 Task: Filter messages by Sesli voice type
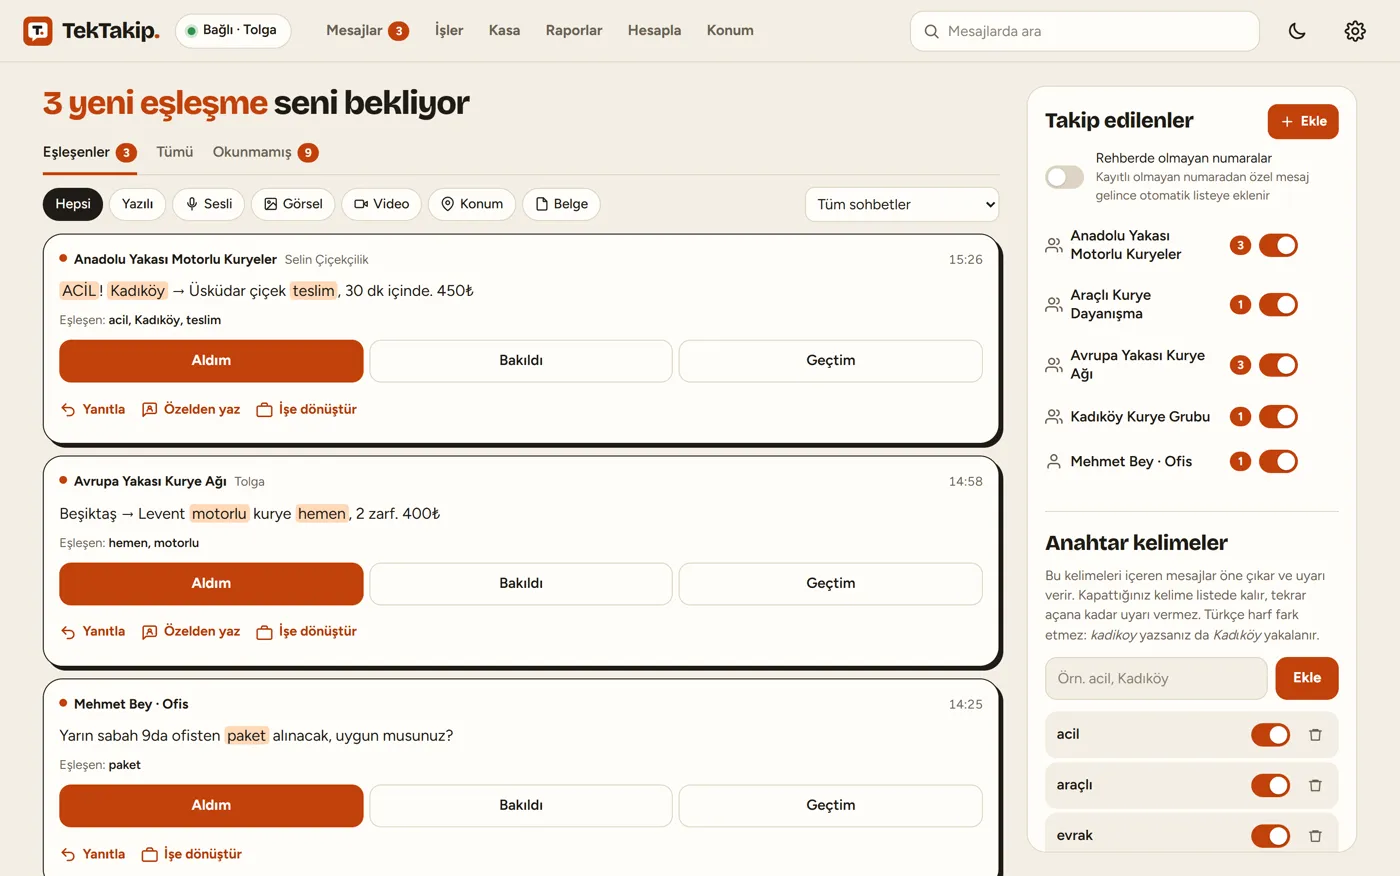pos(208,204)
